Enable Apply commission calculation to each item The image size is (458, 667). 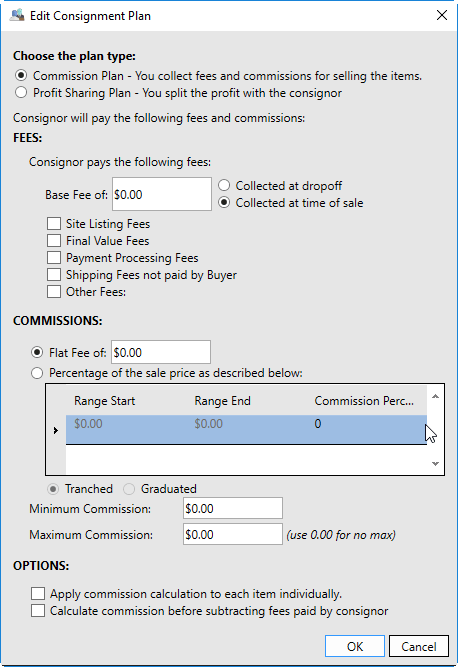coord(38,593)
